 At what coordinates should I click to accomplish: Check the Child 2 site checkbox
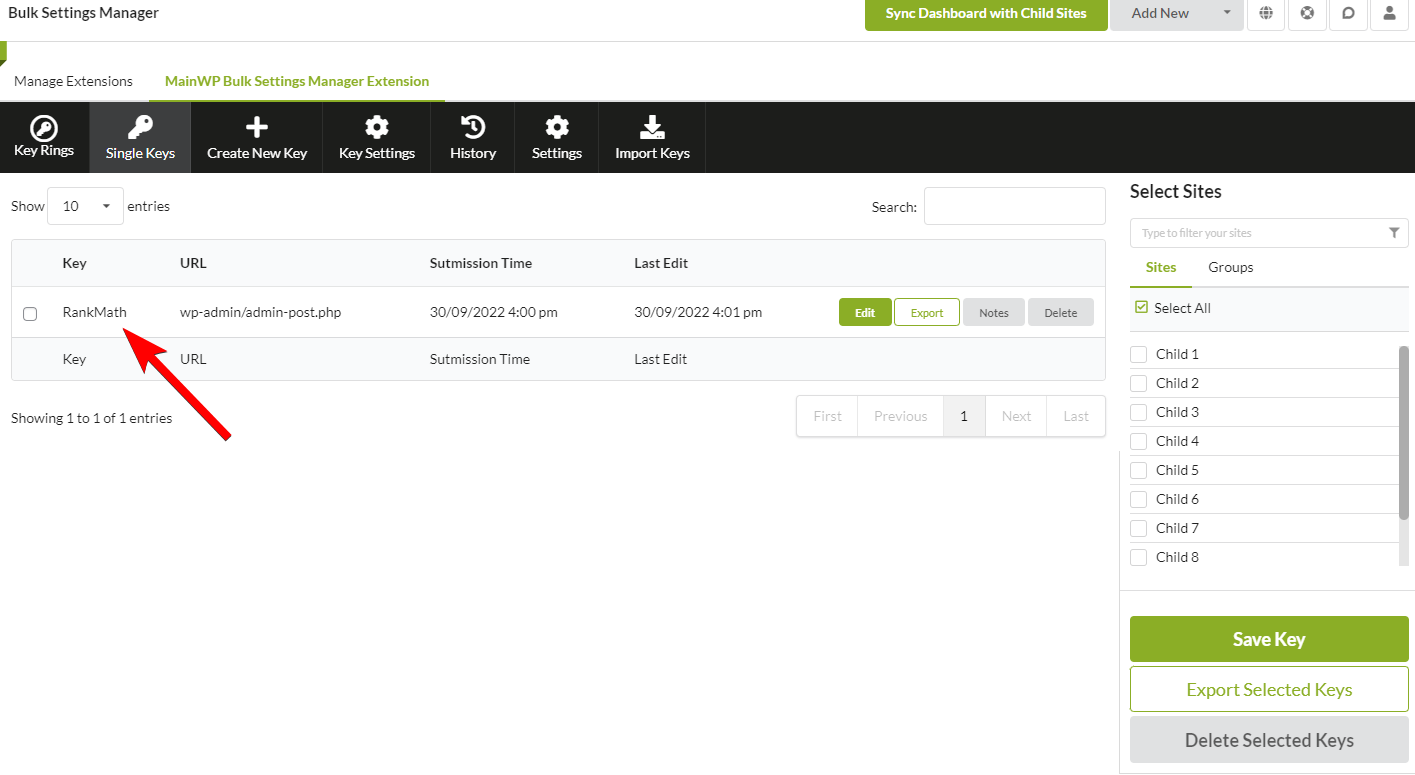[1138, 384]
